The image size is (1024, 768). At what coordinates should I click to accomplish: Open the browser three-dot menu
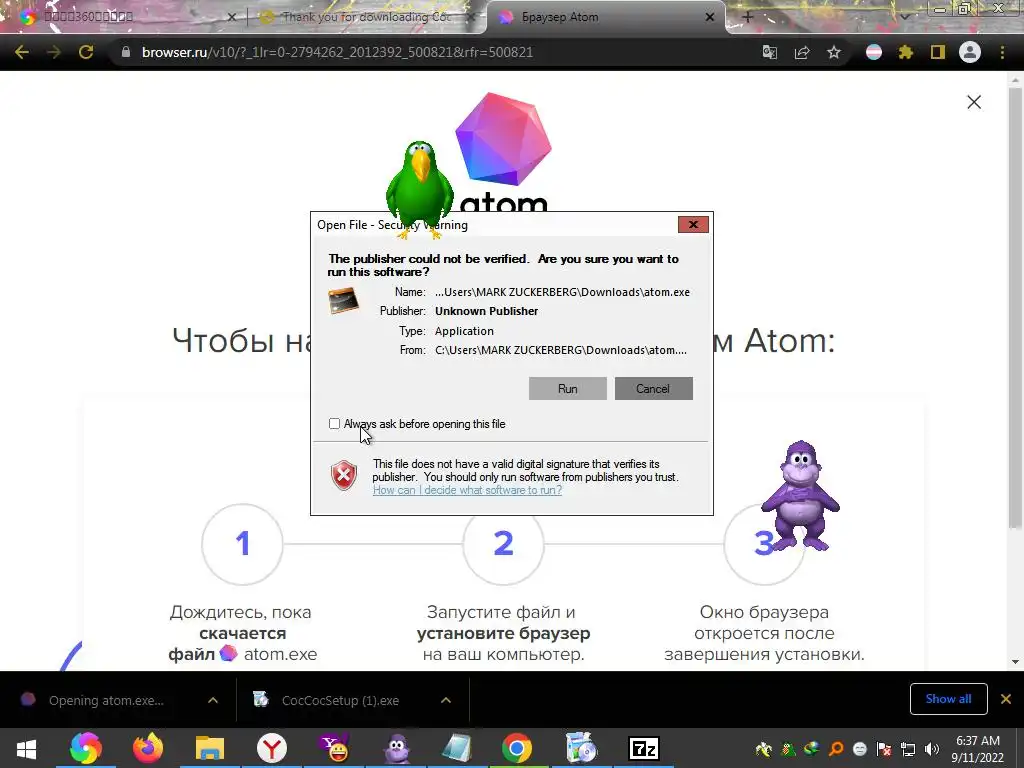[x=1002, y=52]
